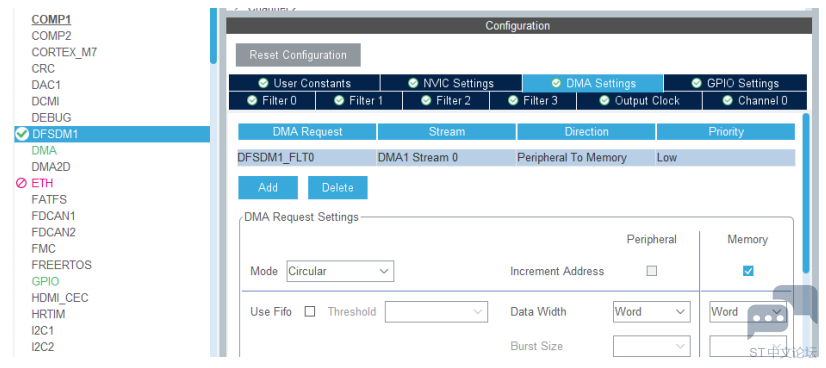The width and height of the screenshot is (826, 368).
Task: Select FREERTOS in the peripheral list
Action: click(x=61, y=265)
